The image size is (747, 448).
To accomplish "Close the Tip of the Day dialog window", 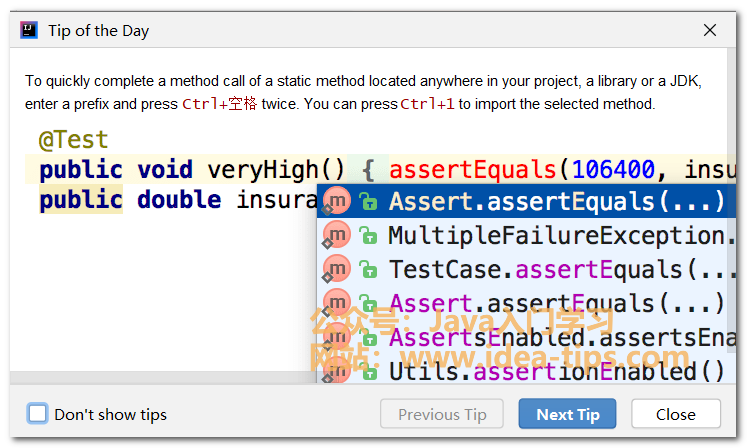I will 710,30.
